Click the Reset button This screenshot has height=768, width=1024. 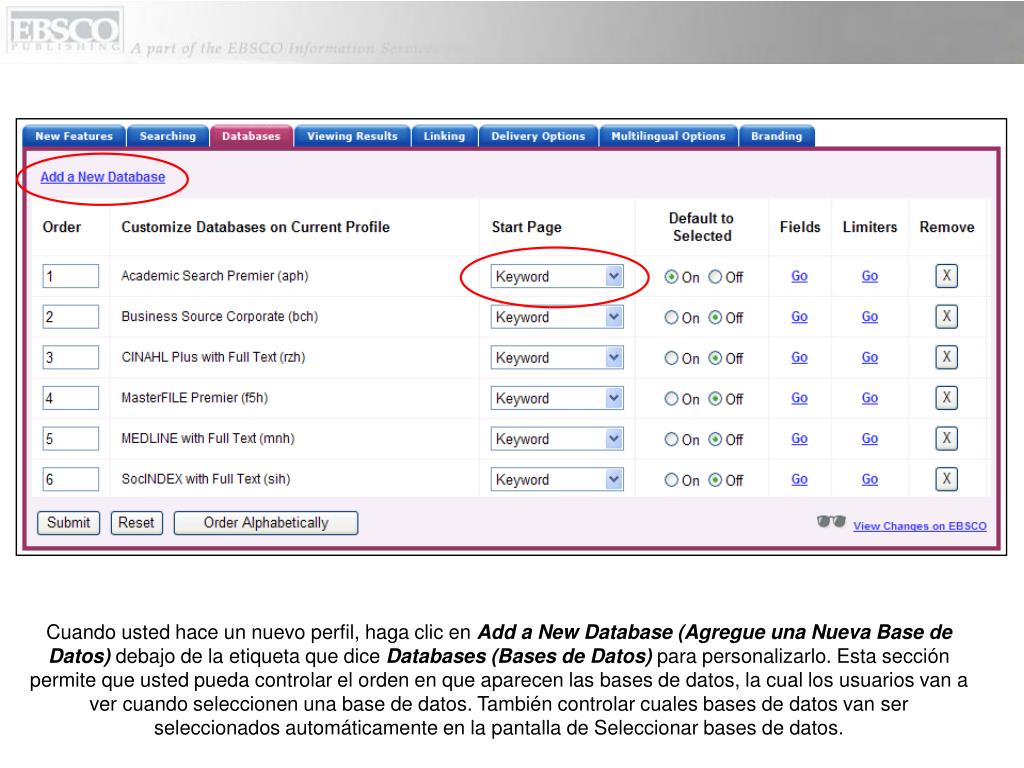136,523
